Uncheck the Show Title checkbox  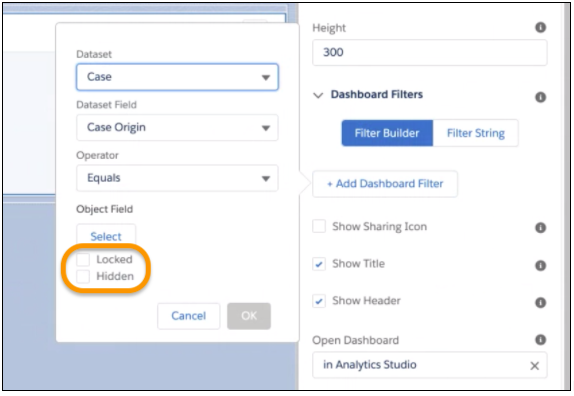click(x=319, y=264)
